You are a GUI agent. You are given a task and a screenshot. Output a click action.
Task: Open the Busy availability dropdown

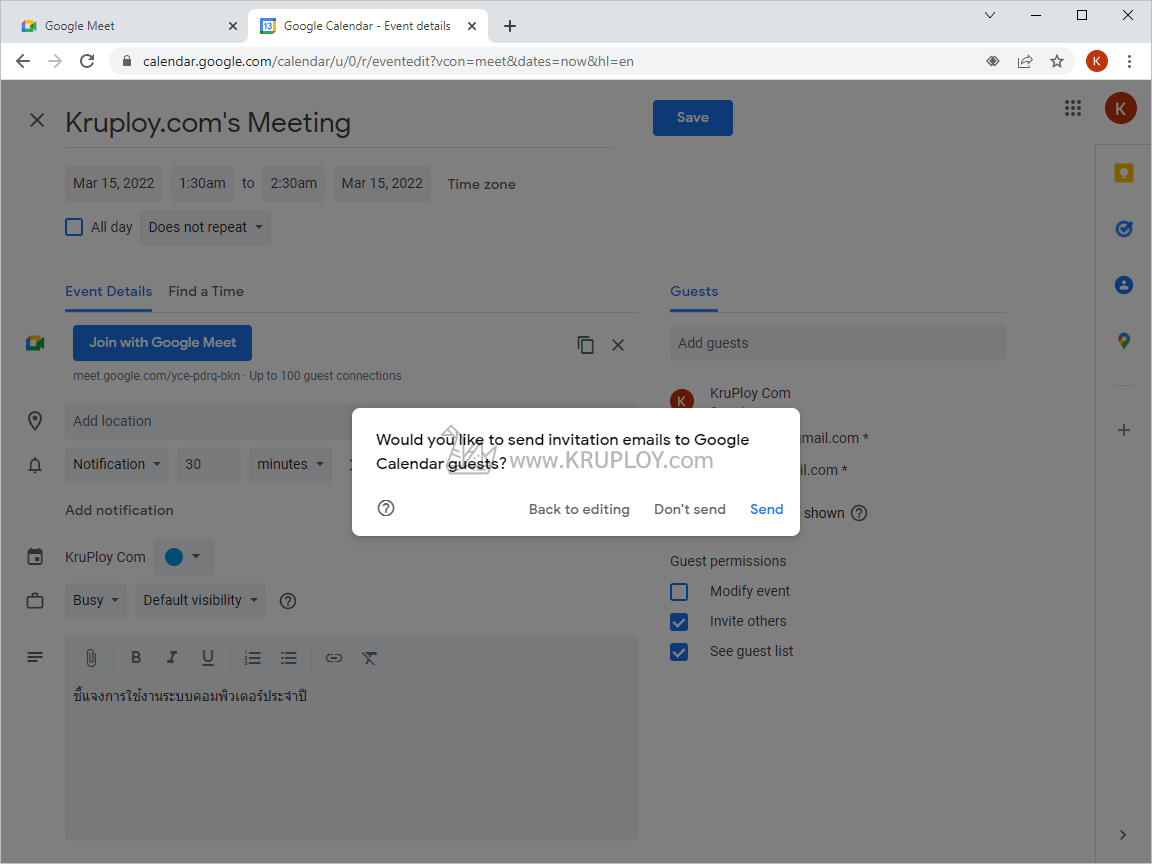click(96, 600)
